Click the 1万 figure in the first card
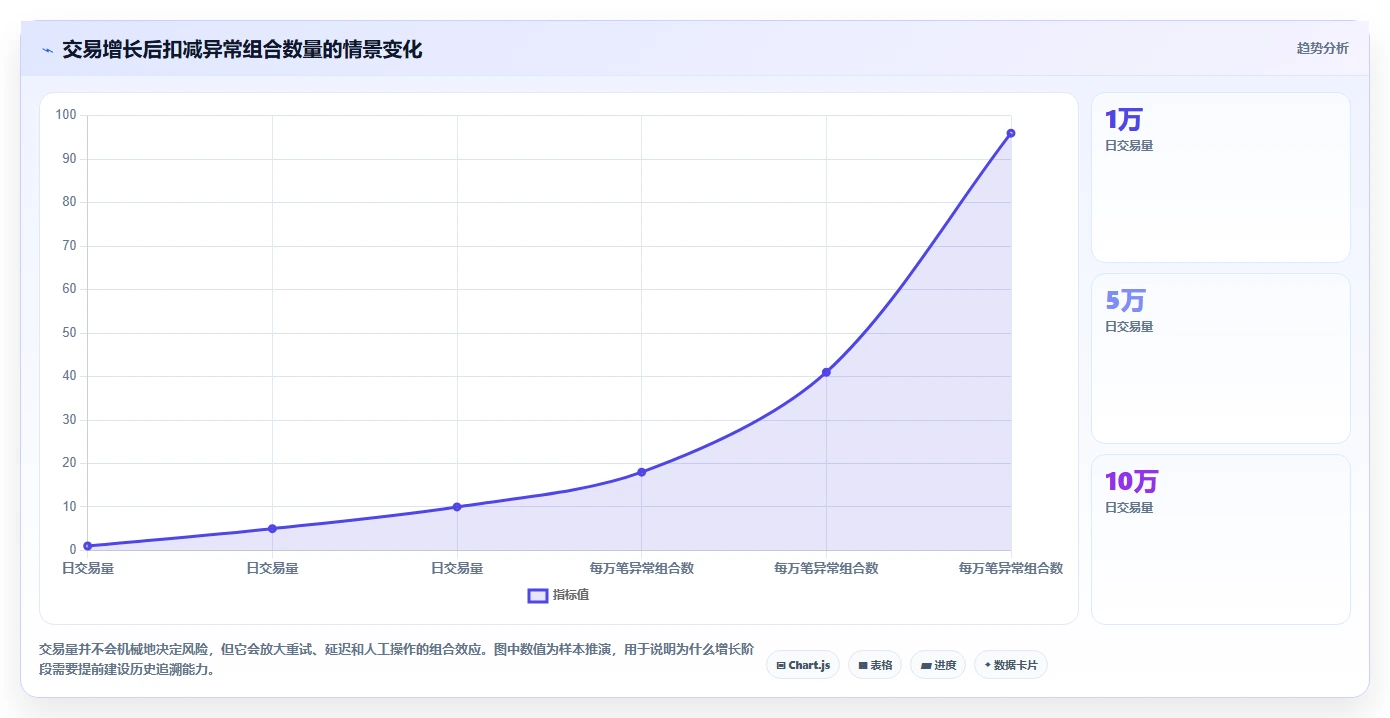Viewport: 1390px width, 718px height. [1123, 120]
